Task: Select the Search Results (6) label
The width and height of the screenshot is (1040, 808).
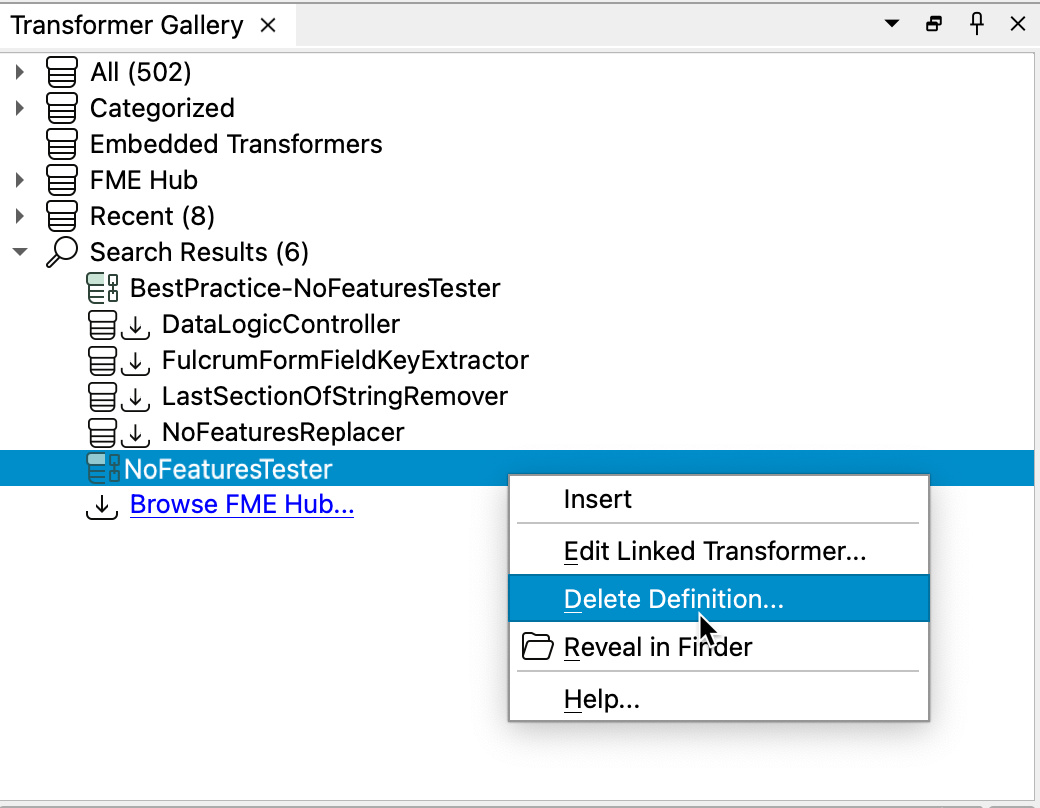Action: click(x=199, y=252)
